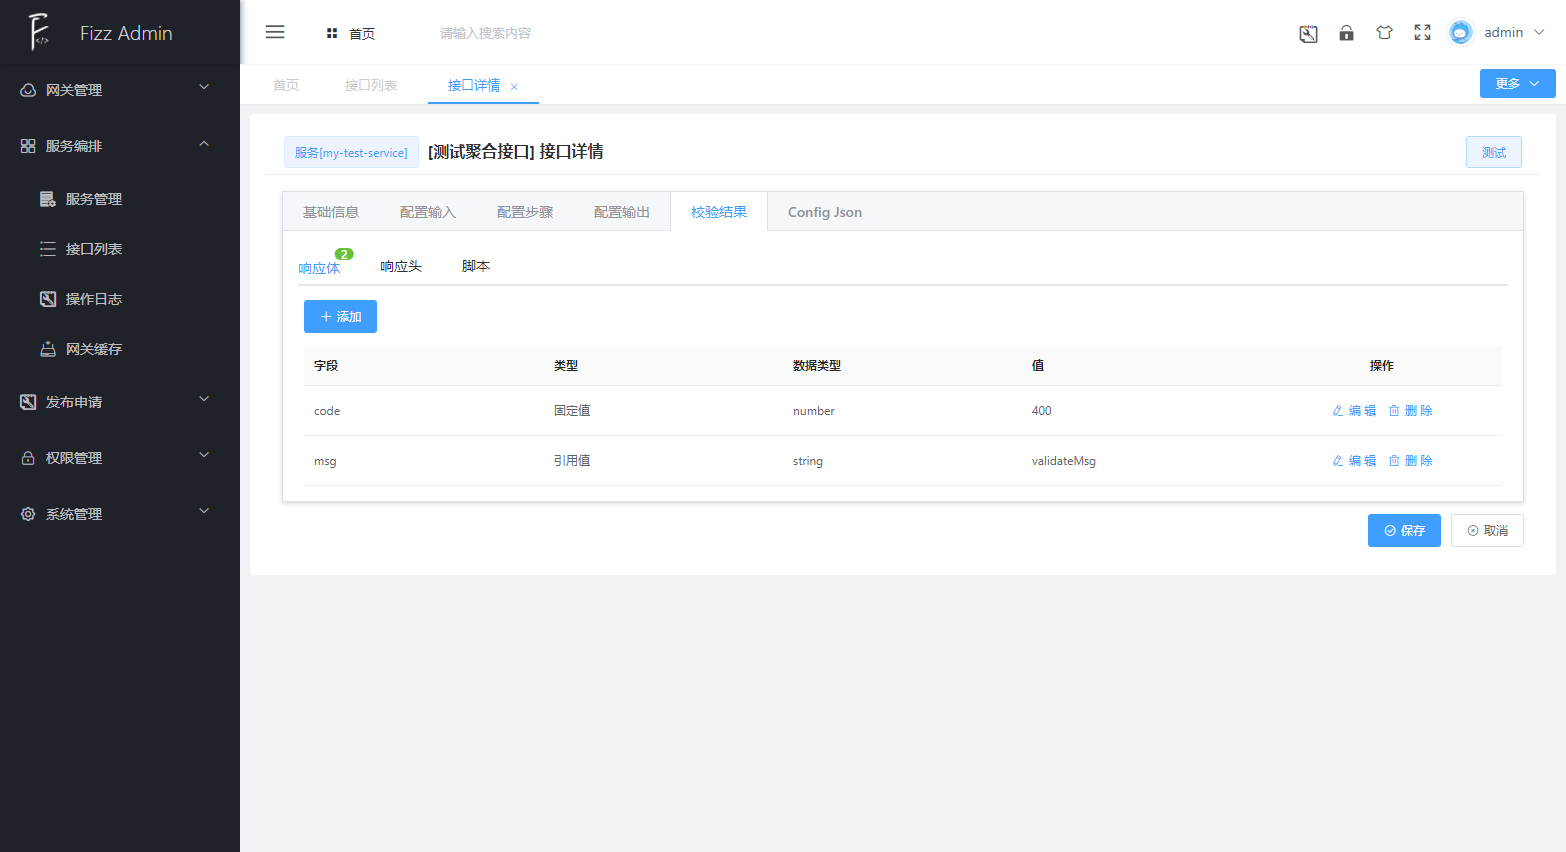Open 接口列表 in the sidebar
This screenshot has height=852, width=1566.
[120, 249]
